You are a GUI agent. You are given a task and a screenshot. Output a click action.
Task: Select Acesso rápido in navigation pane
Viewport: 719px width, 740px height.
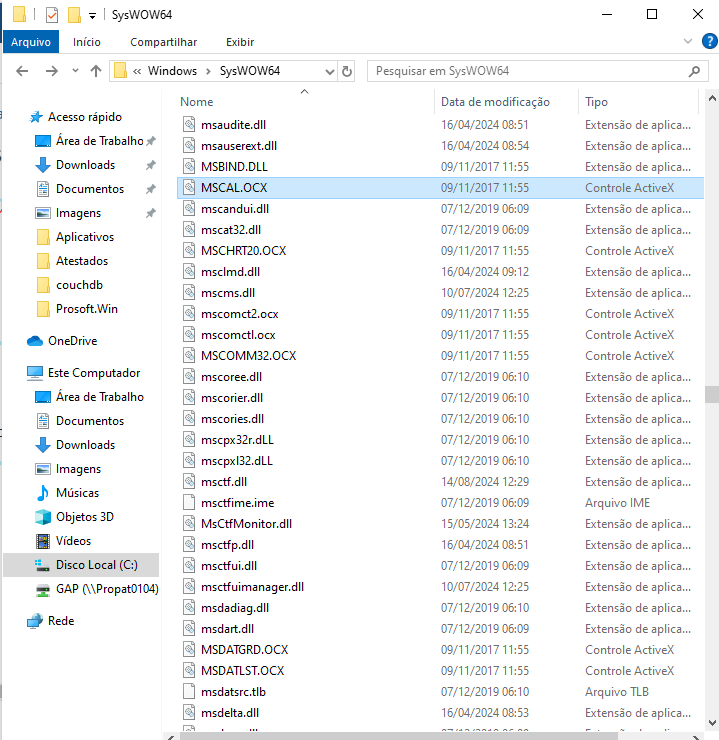pos(84,117)
